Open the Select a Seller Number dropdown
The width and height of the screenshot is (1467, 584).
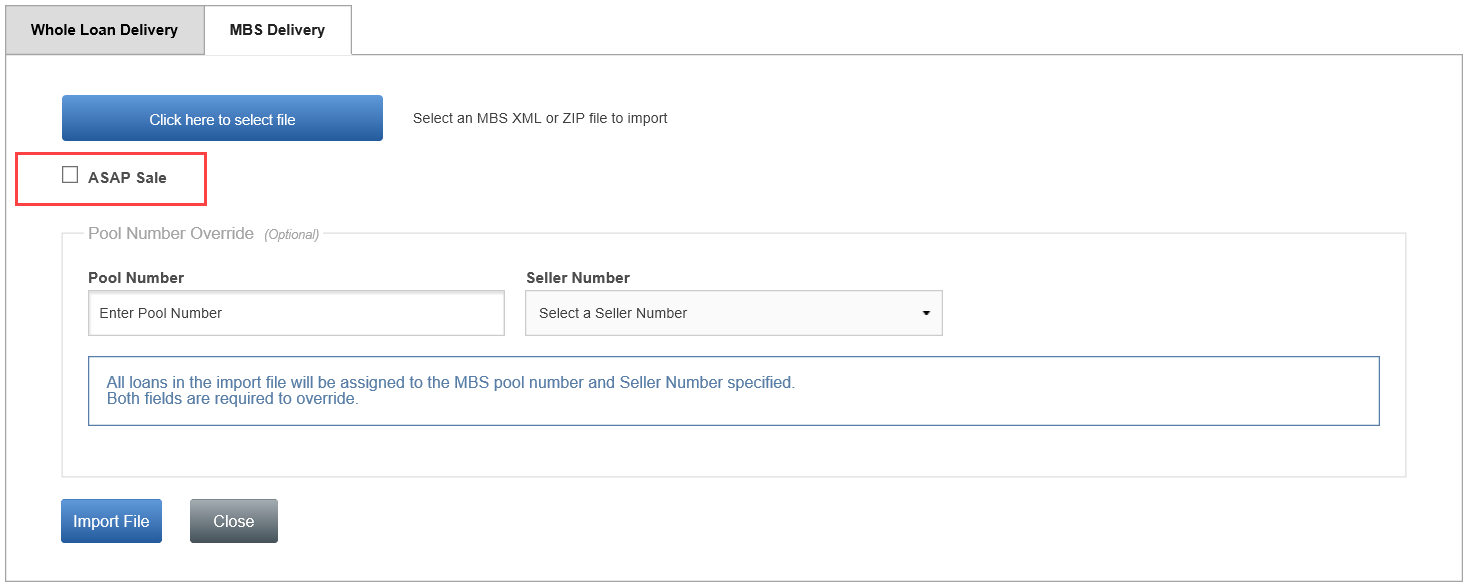tap(733, 313)
